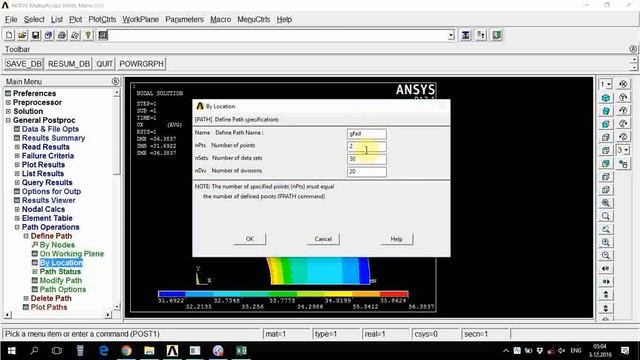Click Main Menu scroll down arrow

[117, 307]
